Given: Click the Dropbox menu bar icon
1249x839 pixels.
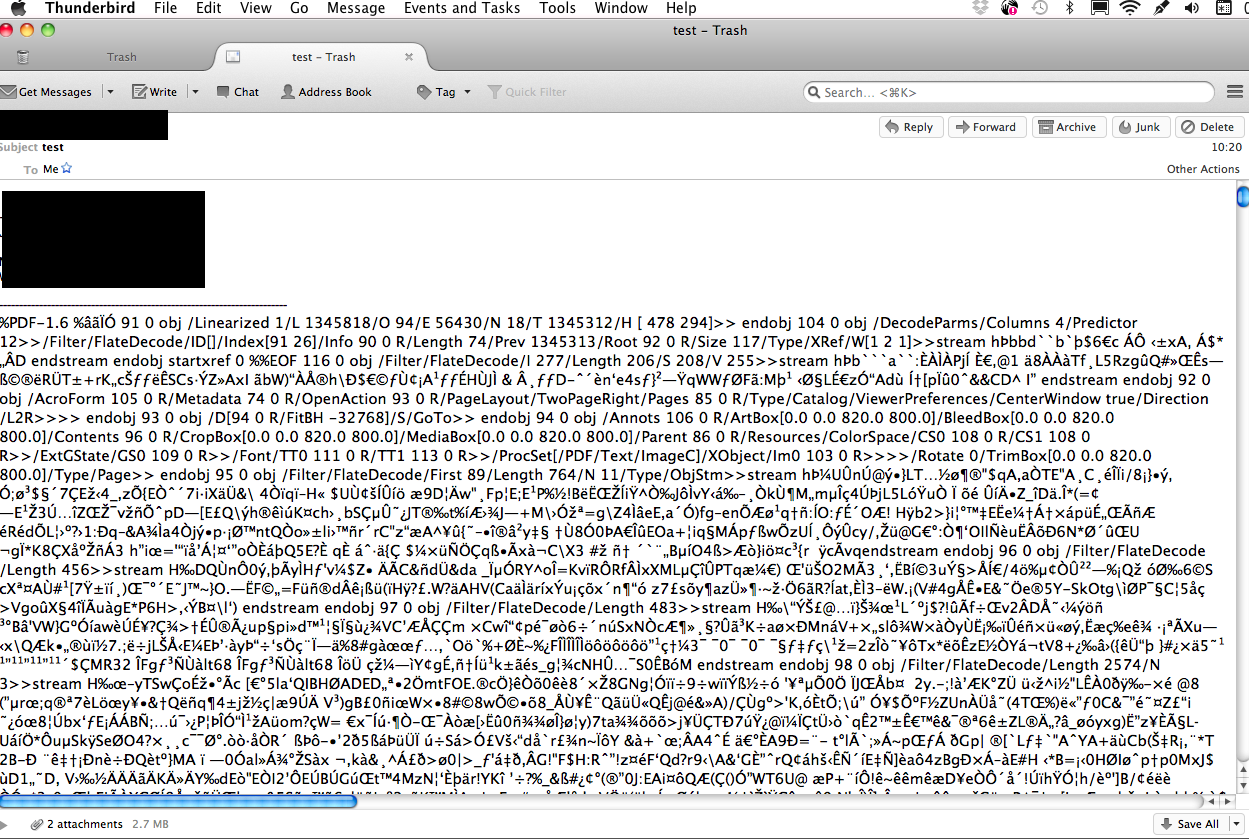Looking at the screenshot, I should [x=980, y=8].
